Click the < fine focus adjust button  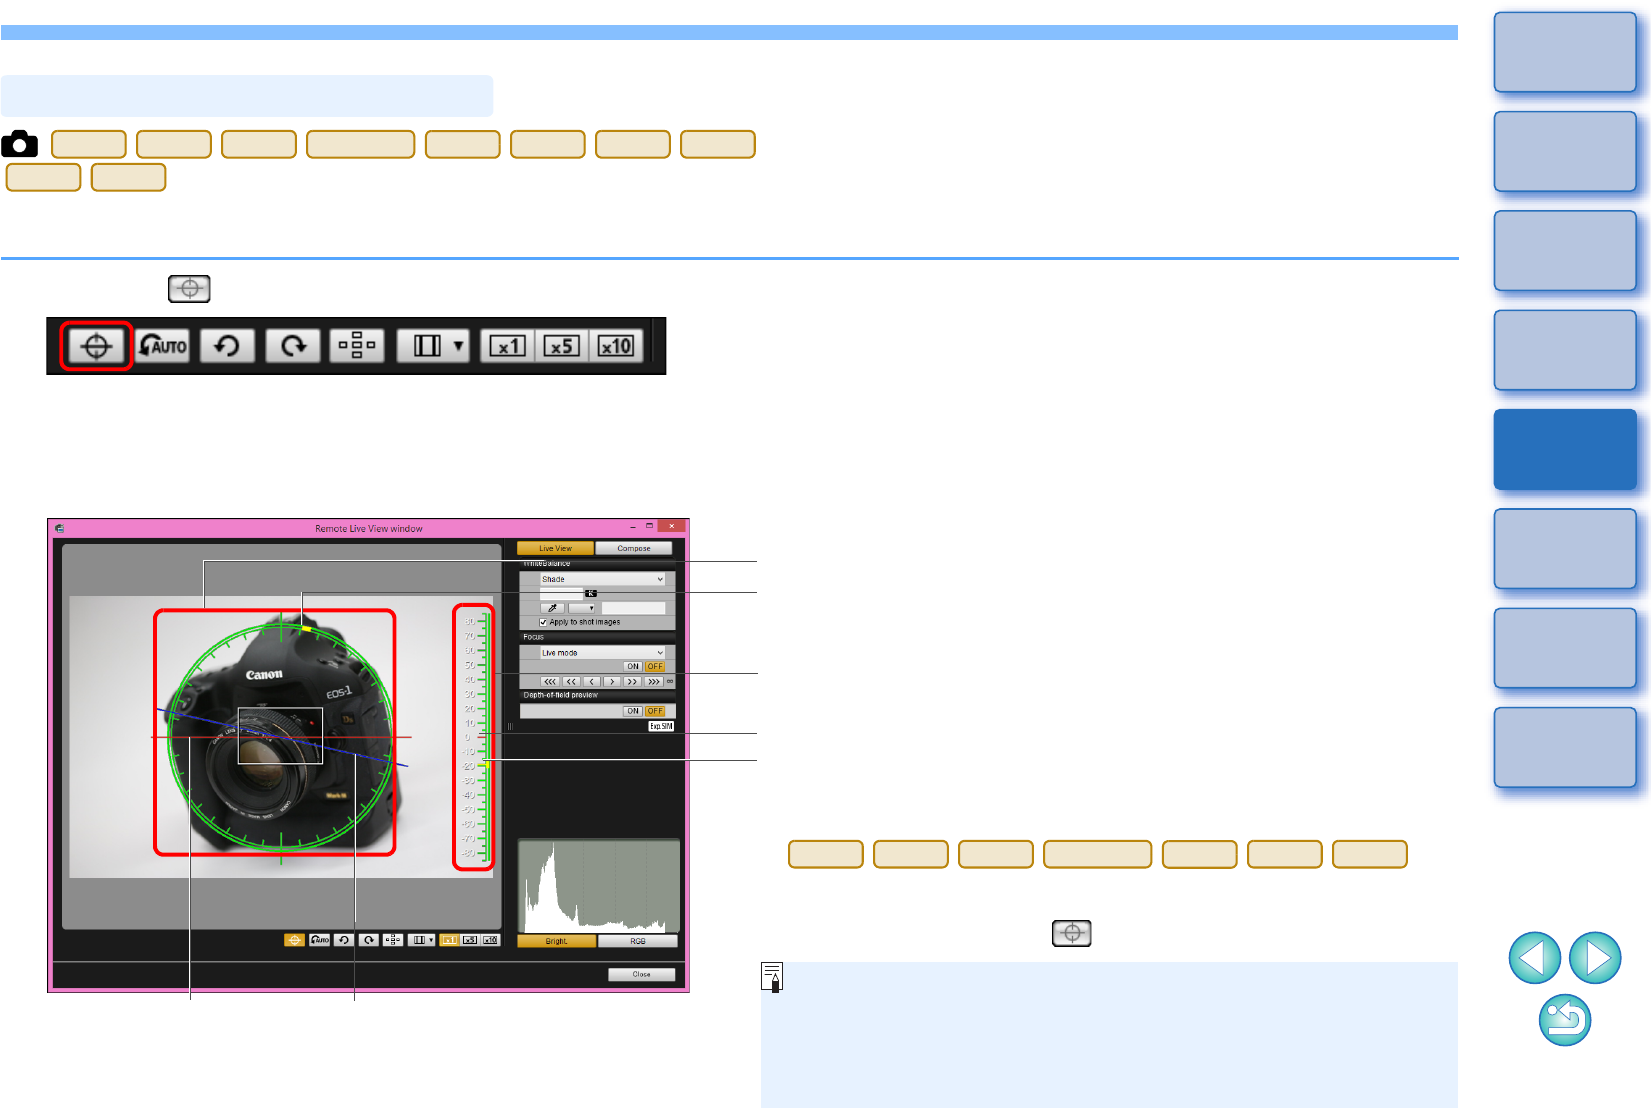click(x=592, y=682)
